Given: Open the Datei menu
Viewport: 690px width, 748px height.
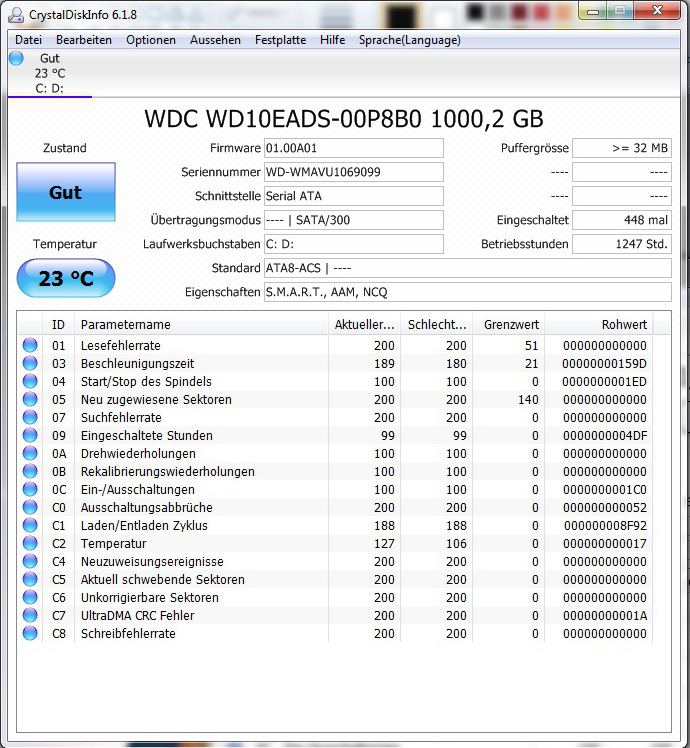Looking at the screenshot, I should point(29,40).
